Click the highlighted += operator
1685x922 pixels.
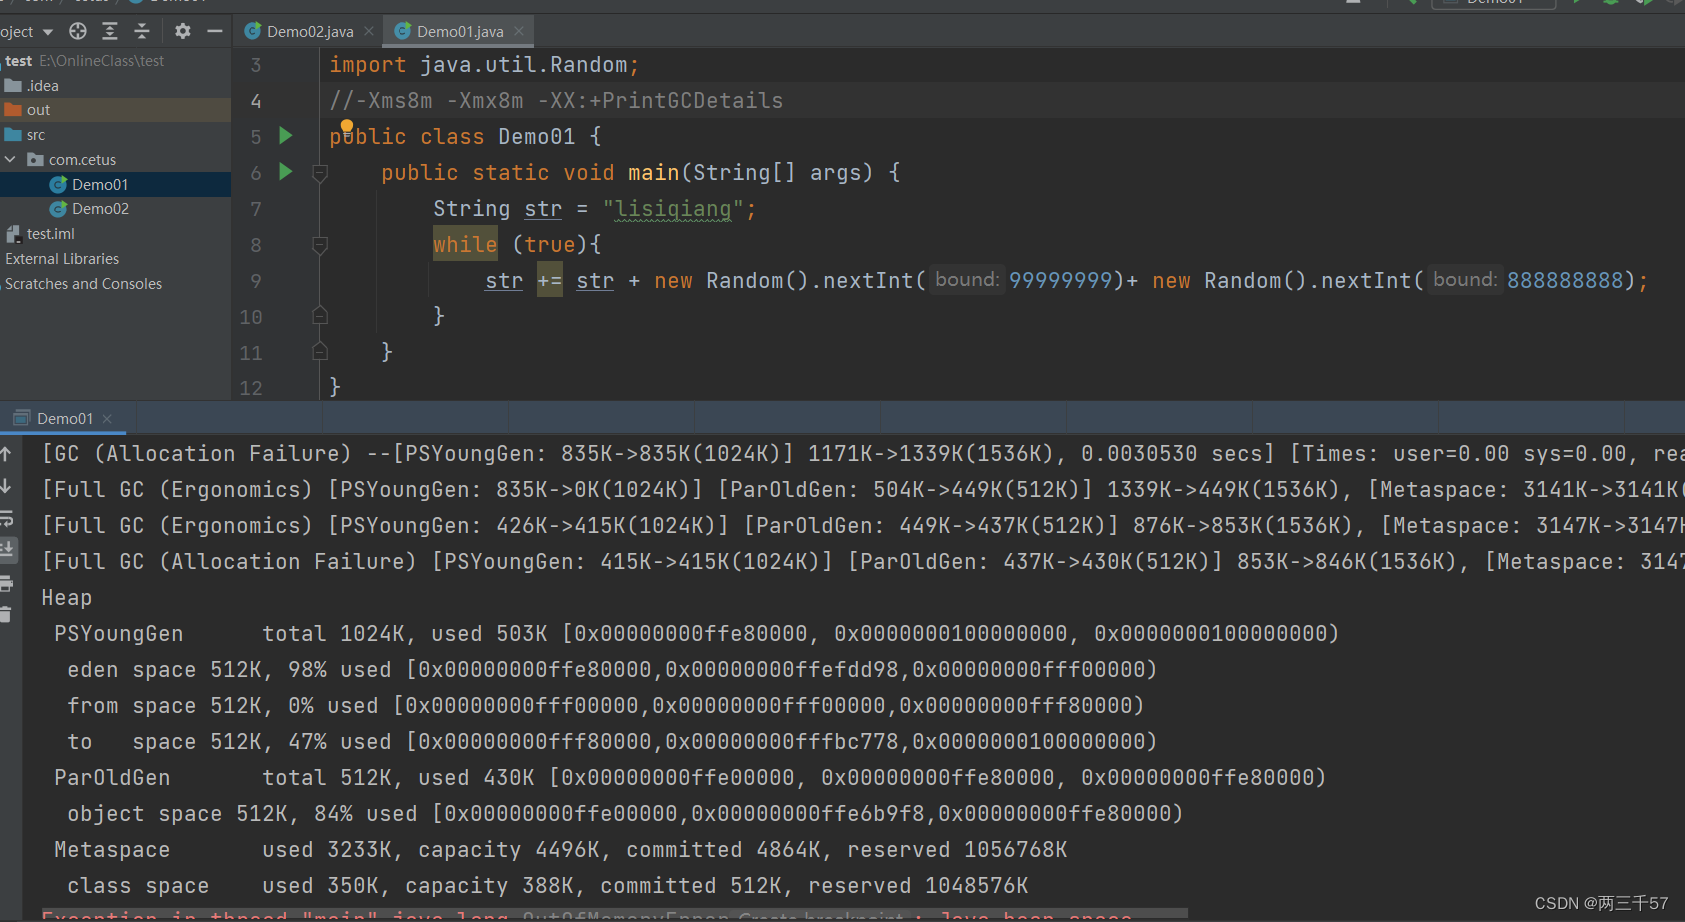point(550,281)
